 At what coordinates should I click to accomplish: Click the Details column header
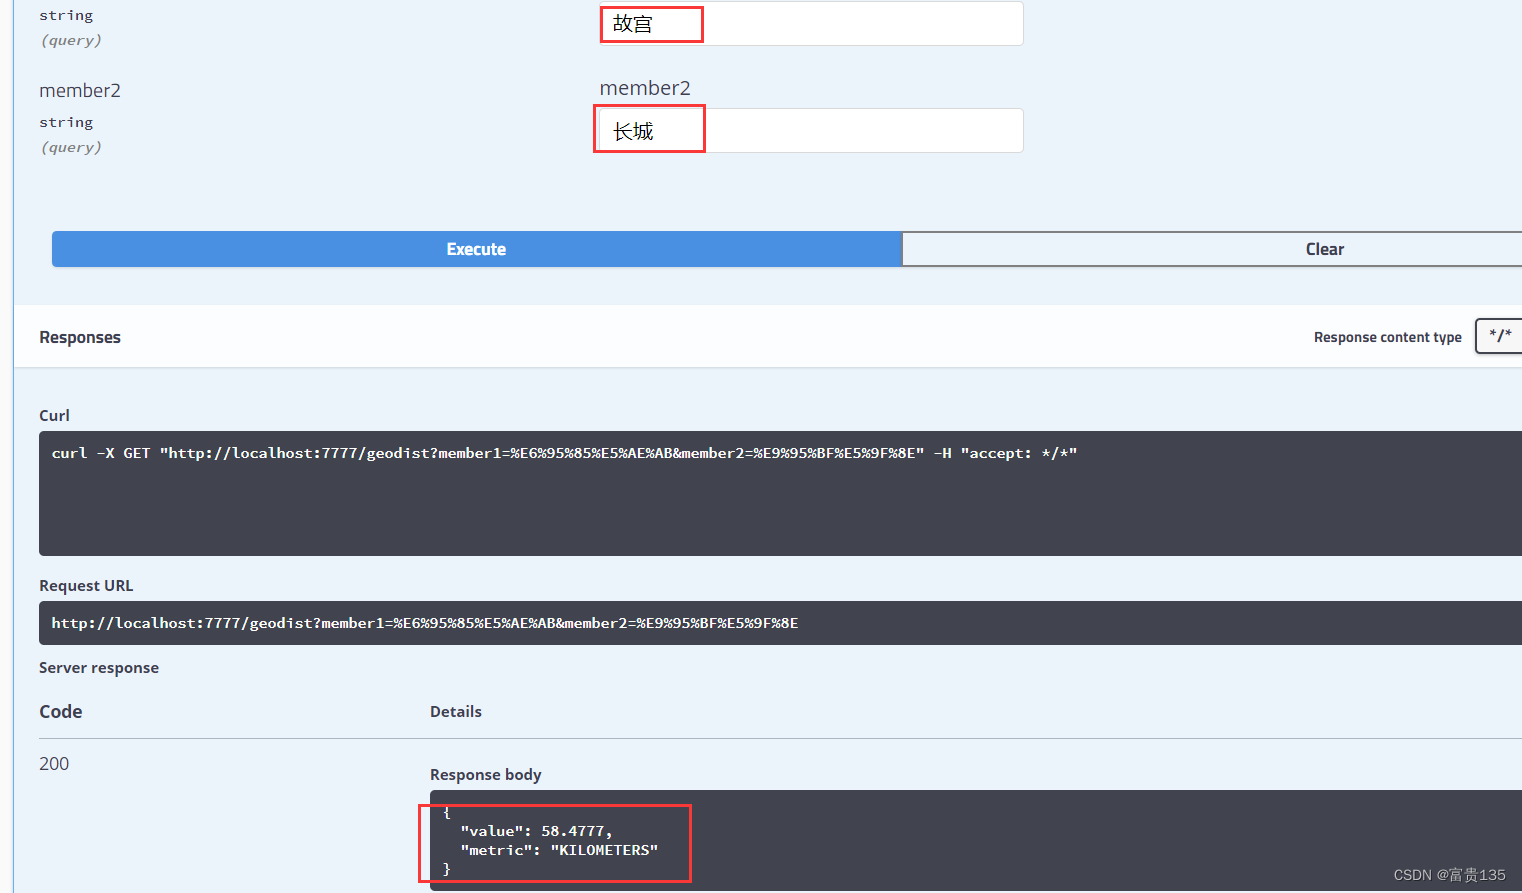pyautogui.click(x=456, y=712)
